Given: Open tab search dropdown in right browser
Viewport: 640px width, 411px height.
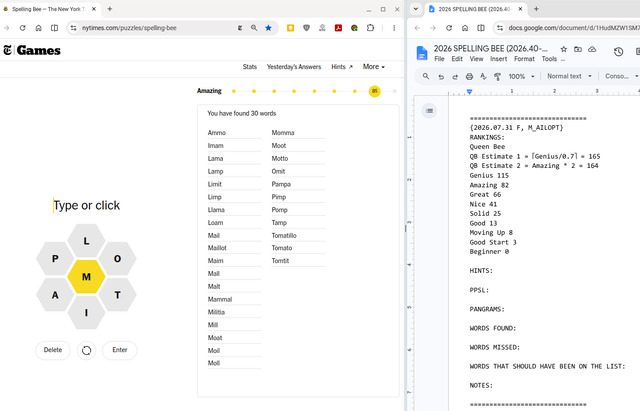Looking at the screenshot, I should click(416, 9).
